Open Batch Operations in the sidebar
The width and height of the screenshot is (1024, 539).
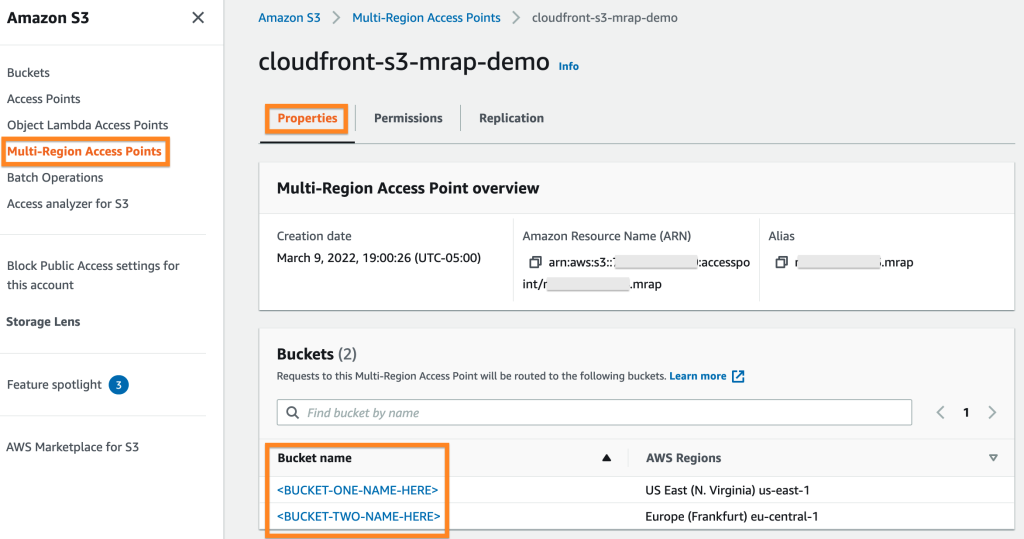click(55, 177)
